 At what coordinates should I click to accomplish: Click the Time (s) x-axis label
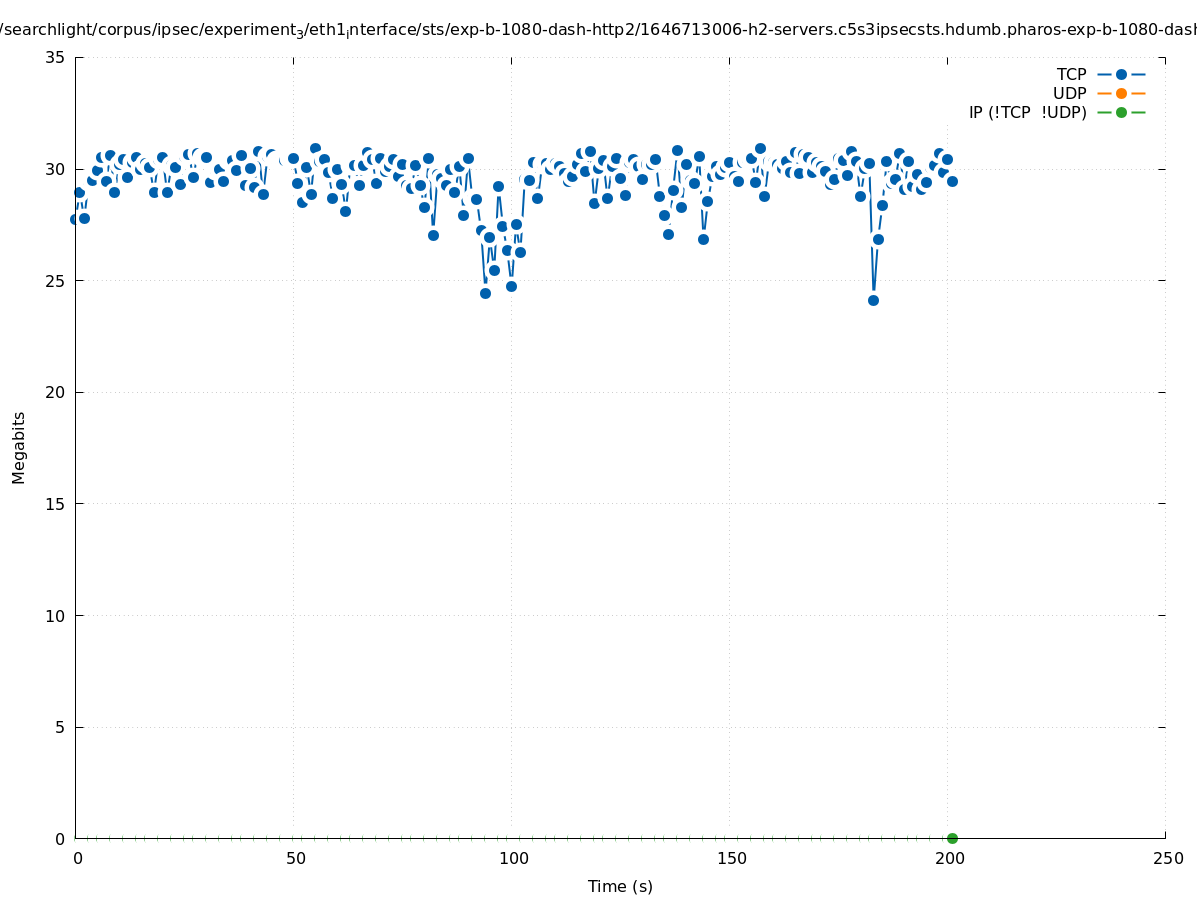(x=620, y=886)
